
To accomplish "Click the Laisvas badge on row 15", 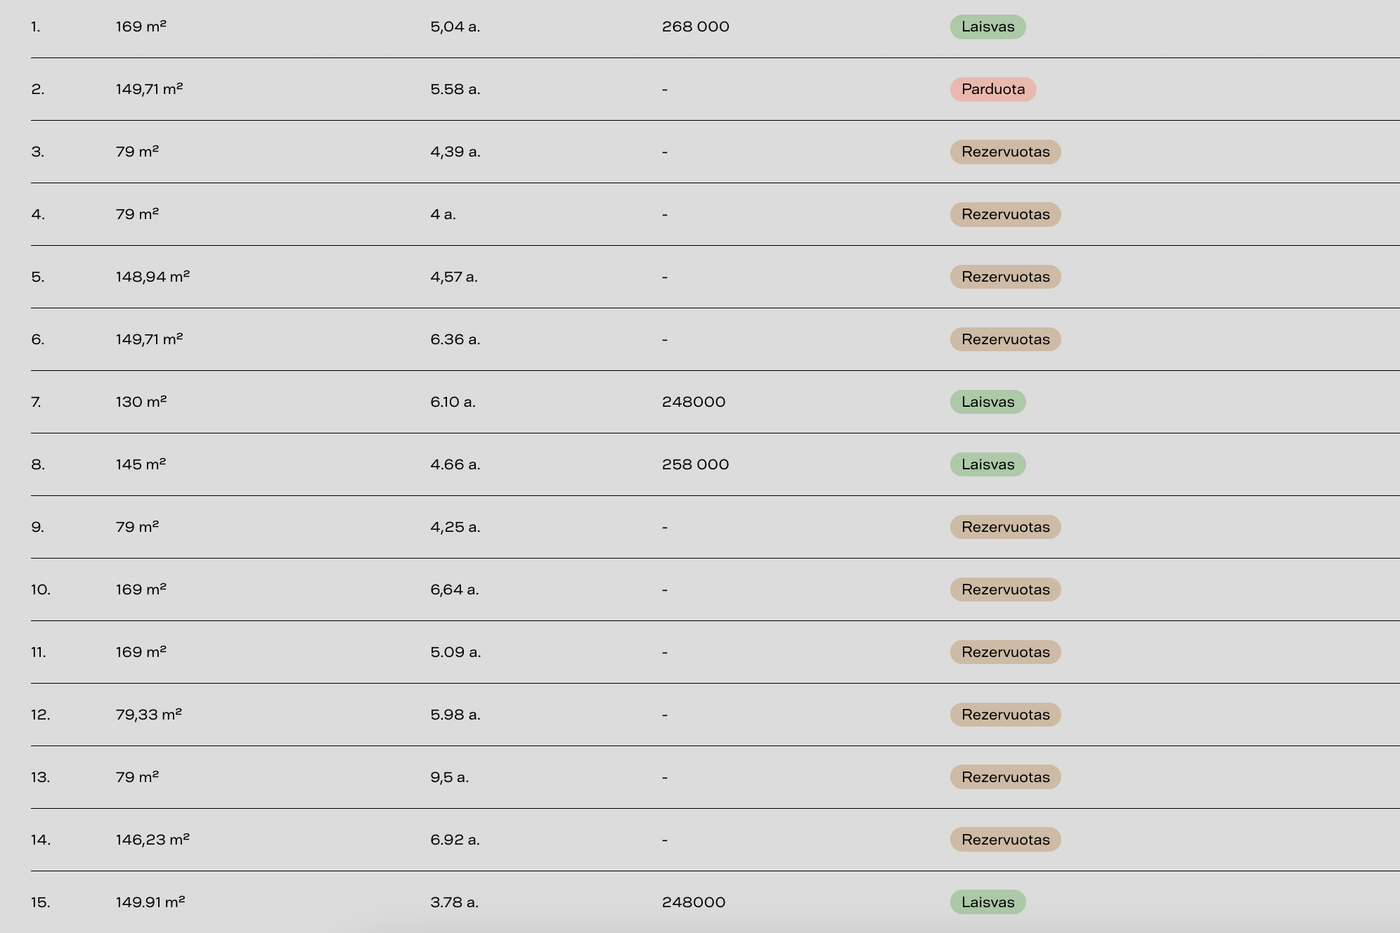I will [x=987, y=901].
